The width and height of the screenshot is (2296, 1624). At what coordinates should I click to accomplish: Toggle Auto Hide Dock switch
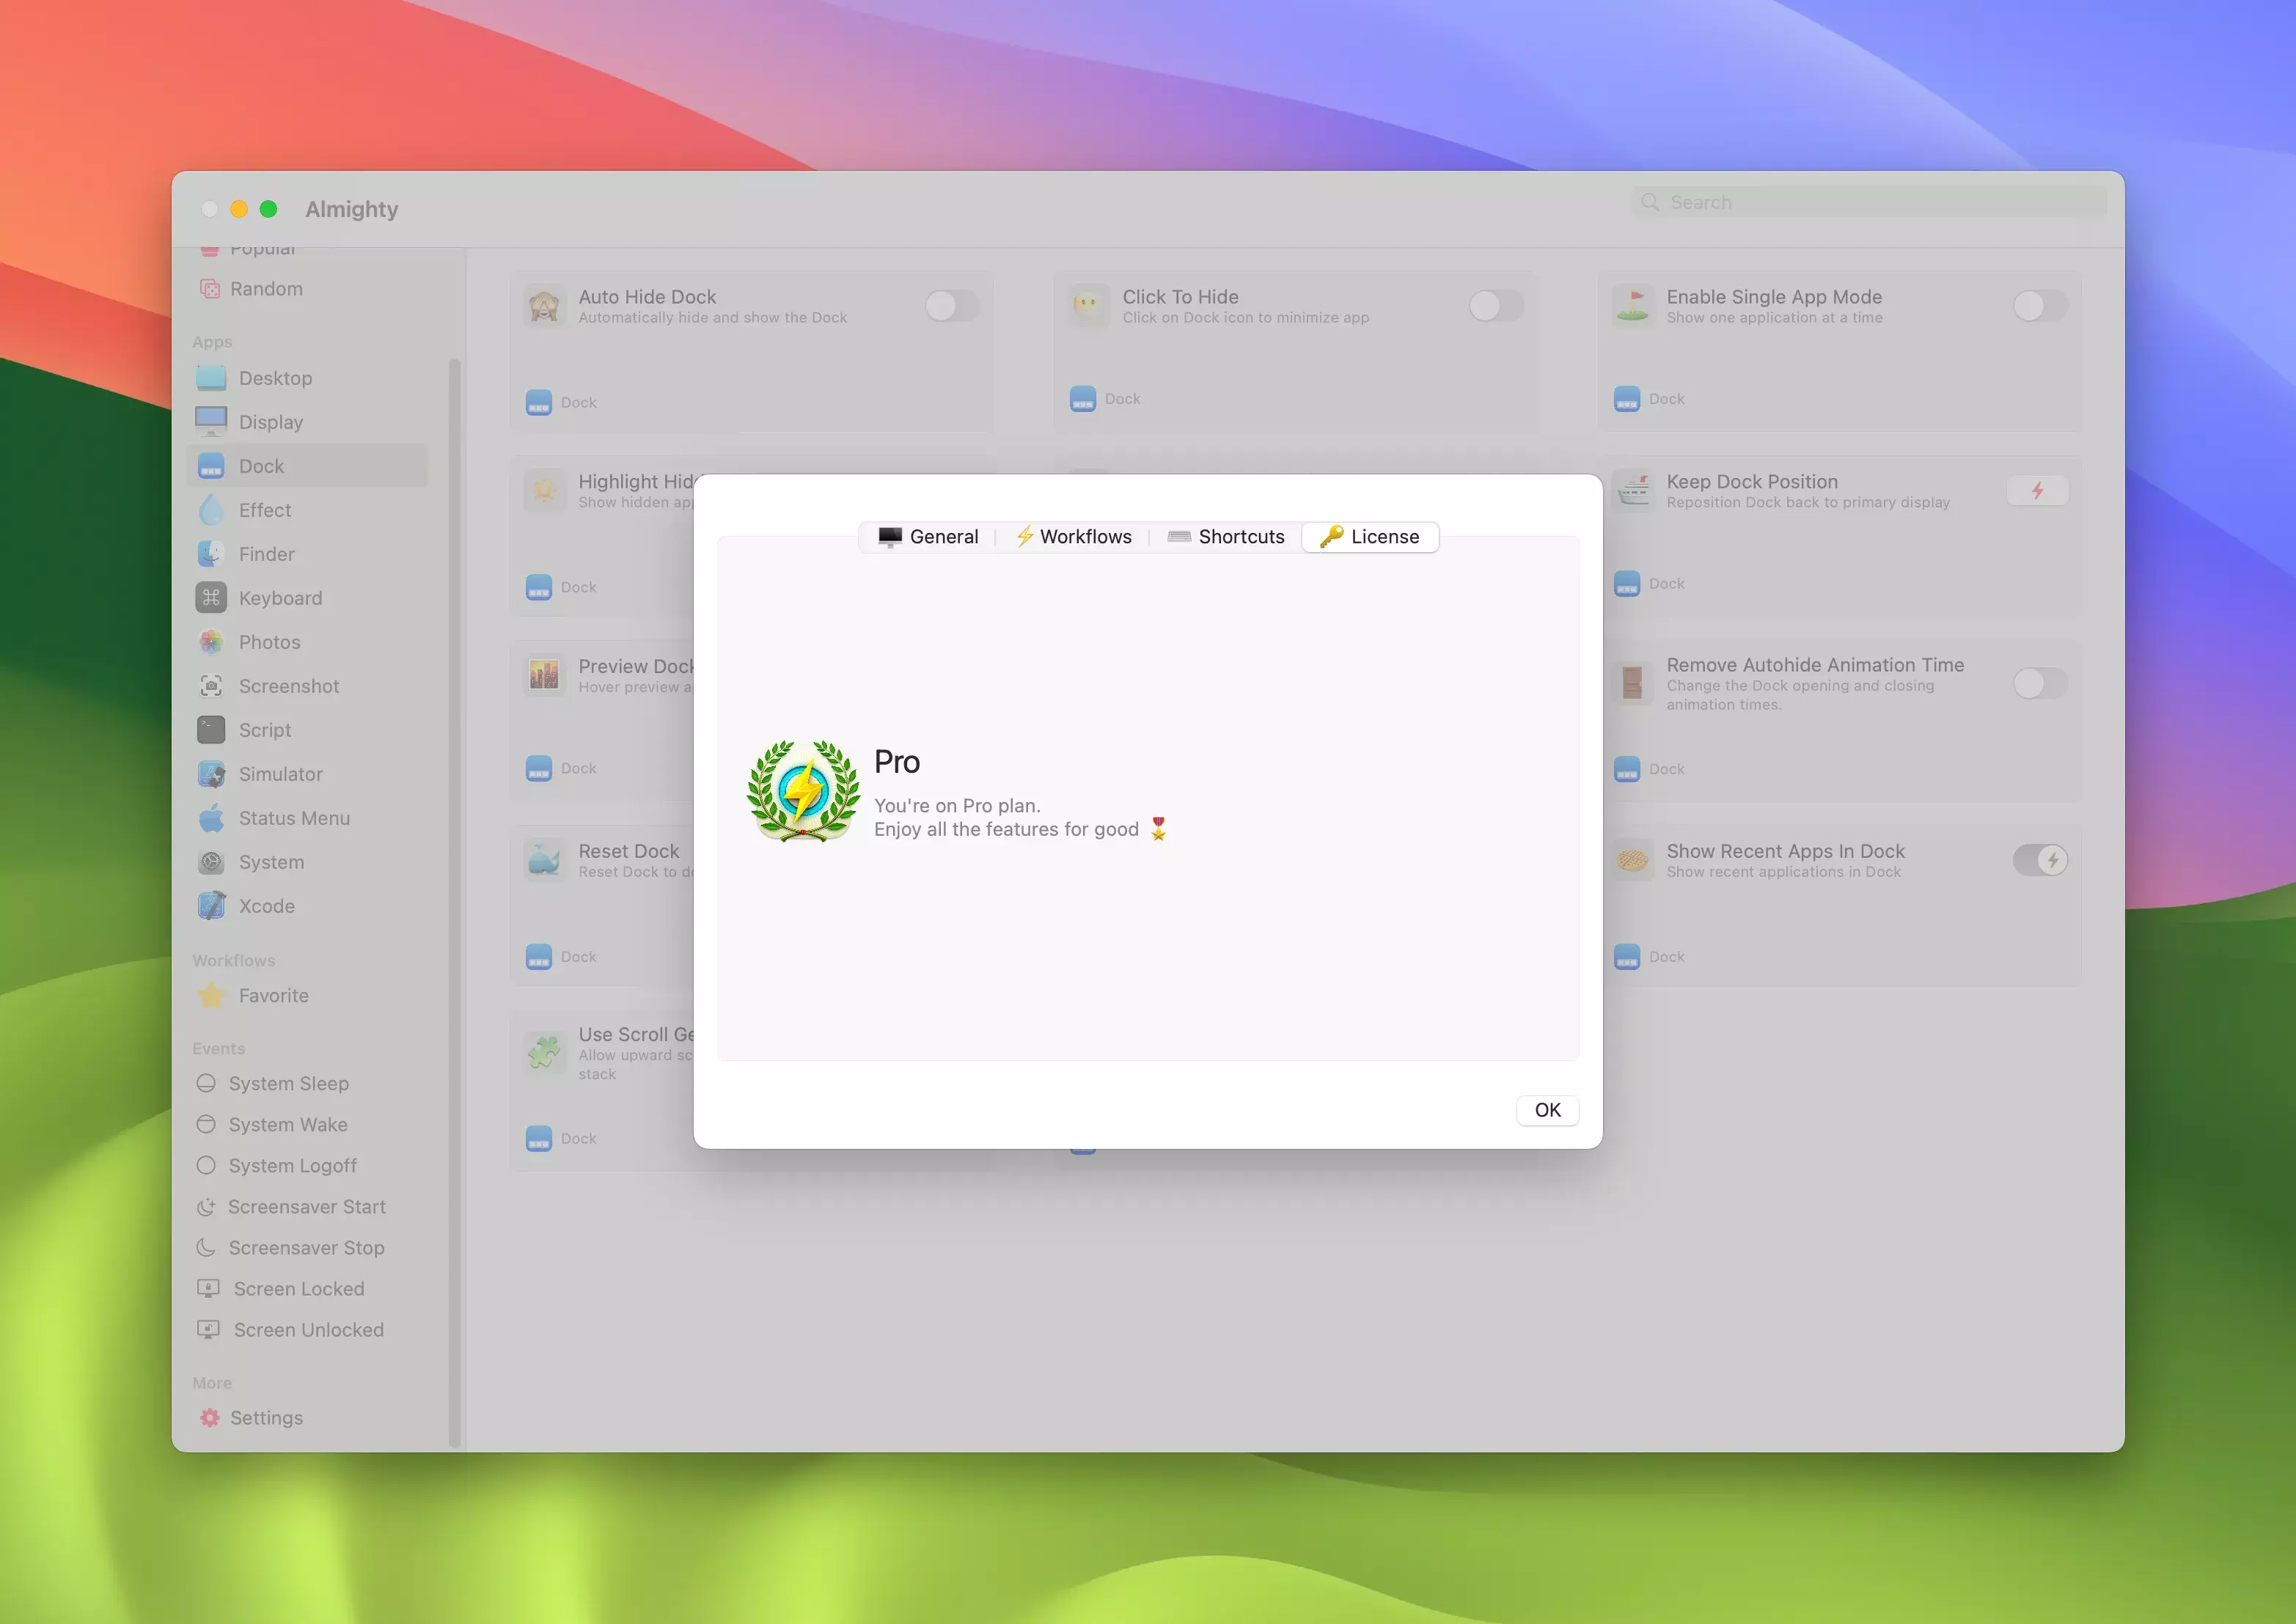[x=952, y=306]
